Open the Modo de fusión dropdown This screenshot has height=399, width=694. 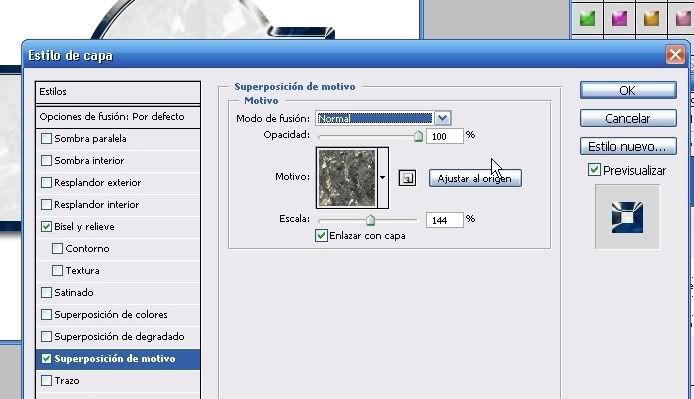pyautogui.click(x=442, y=118)
